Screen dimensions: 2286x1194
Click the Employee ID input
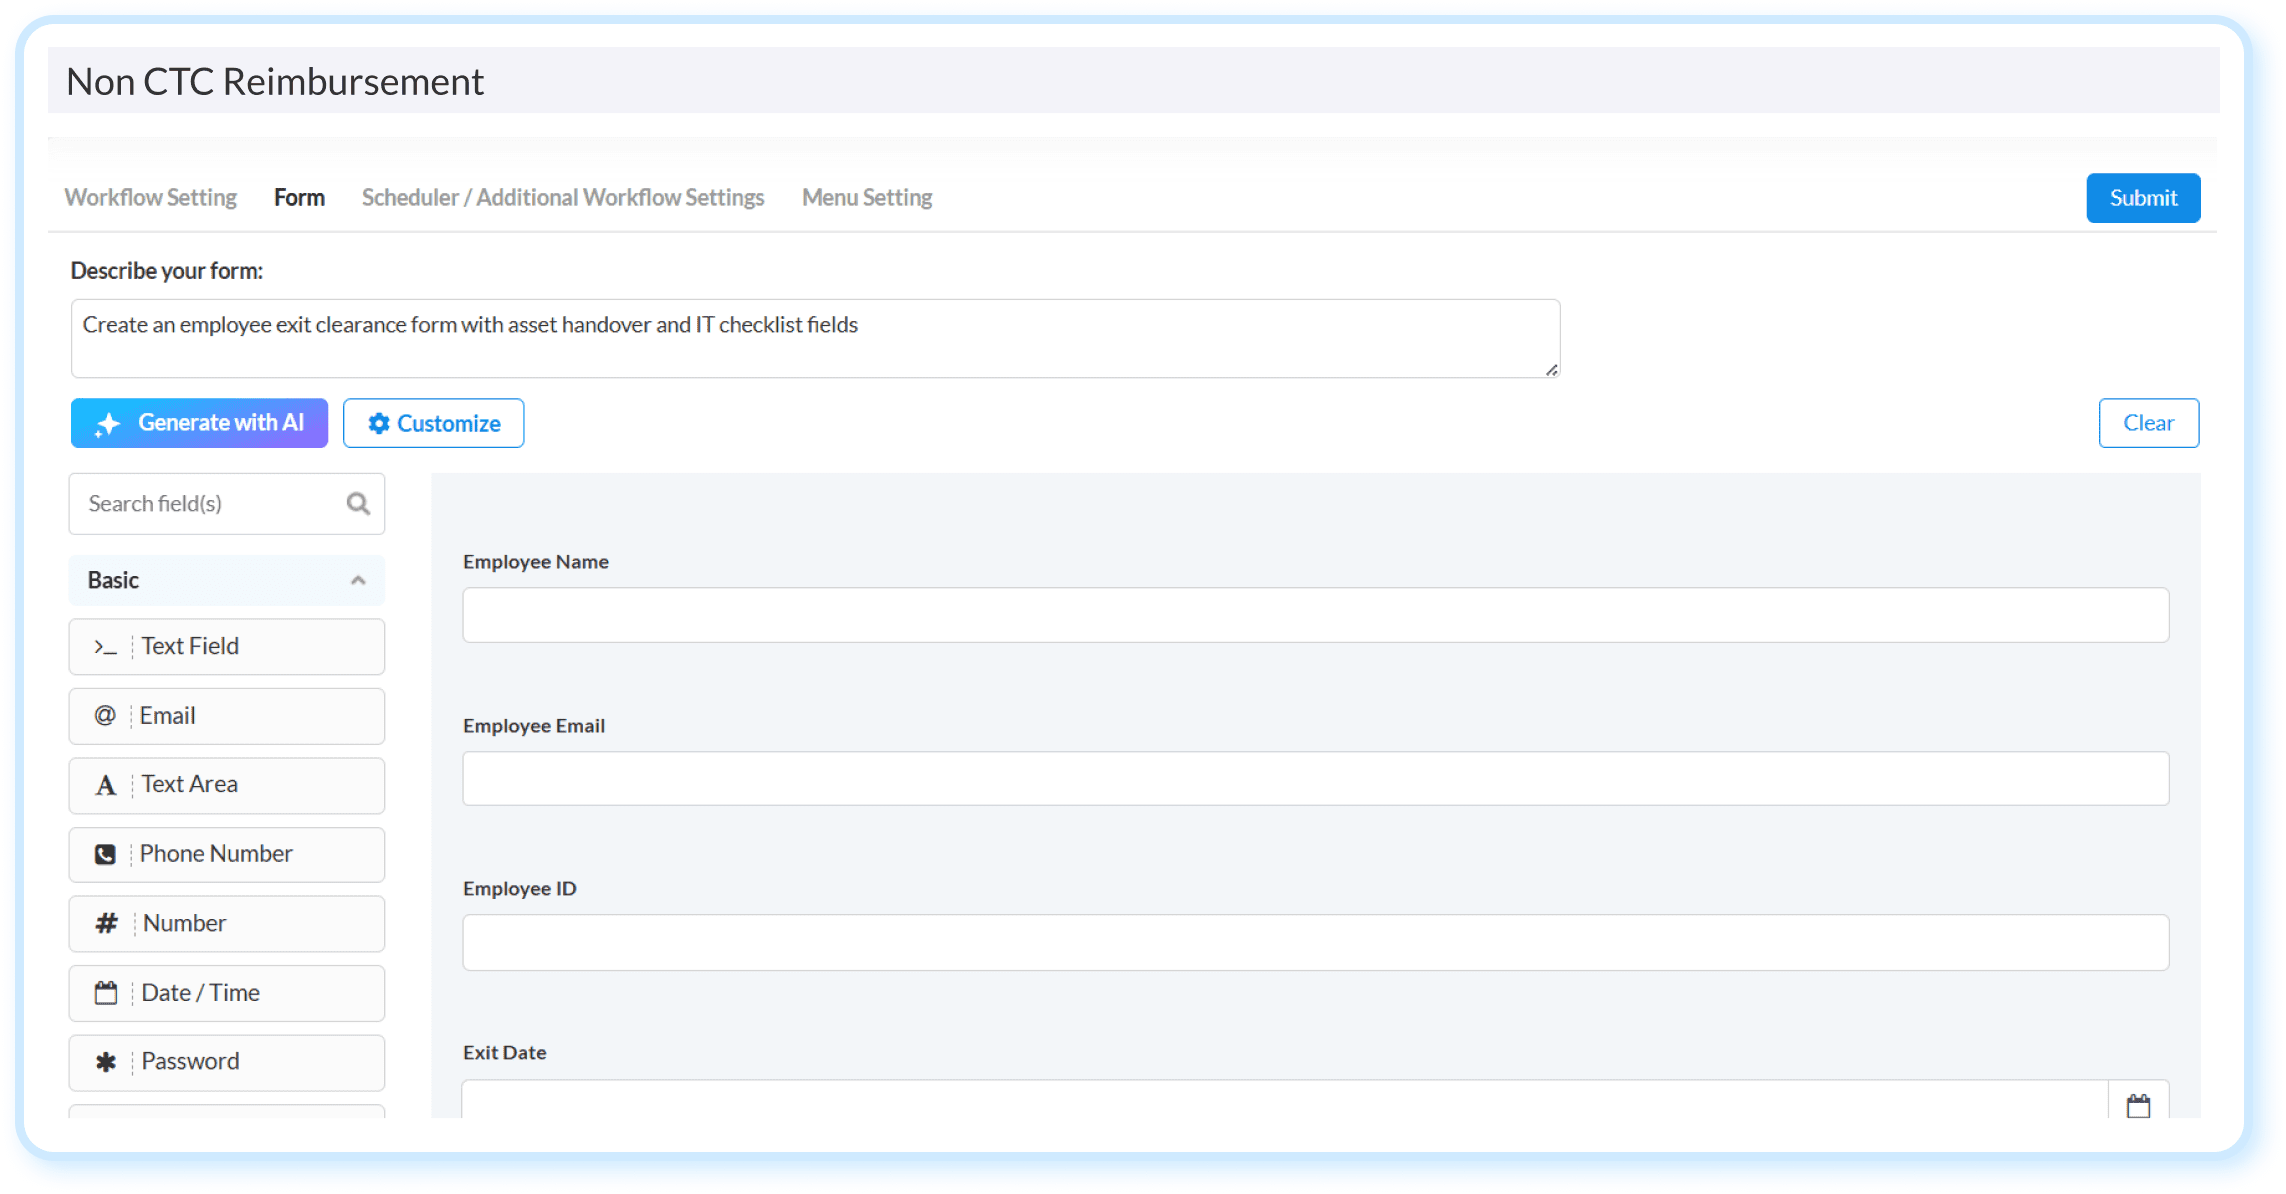point(1315,942)
